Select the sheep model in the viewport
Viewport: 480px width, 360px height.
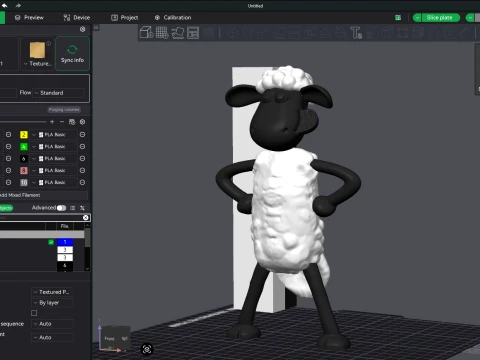[x=289, y=207]
